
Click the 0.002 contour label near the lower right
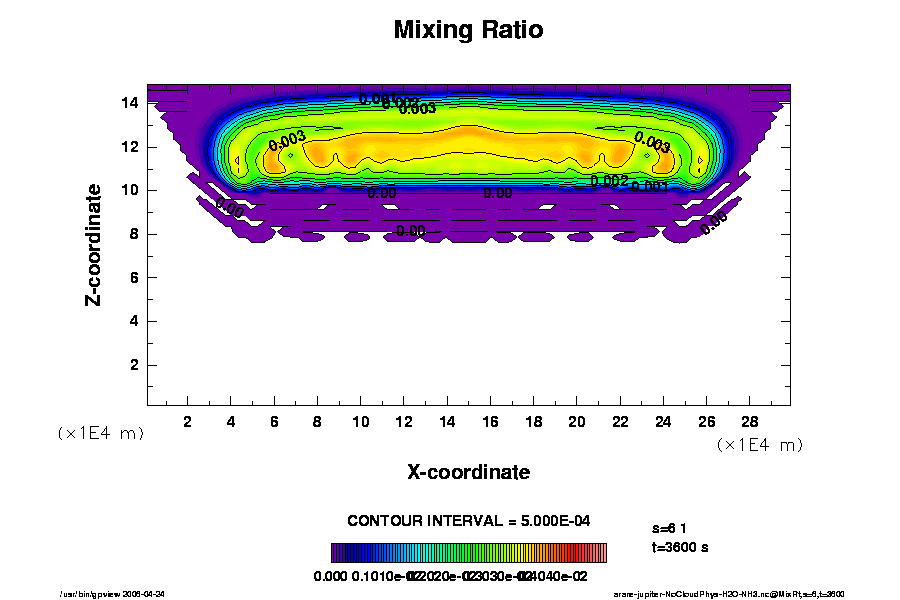pos(609,181)
